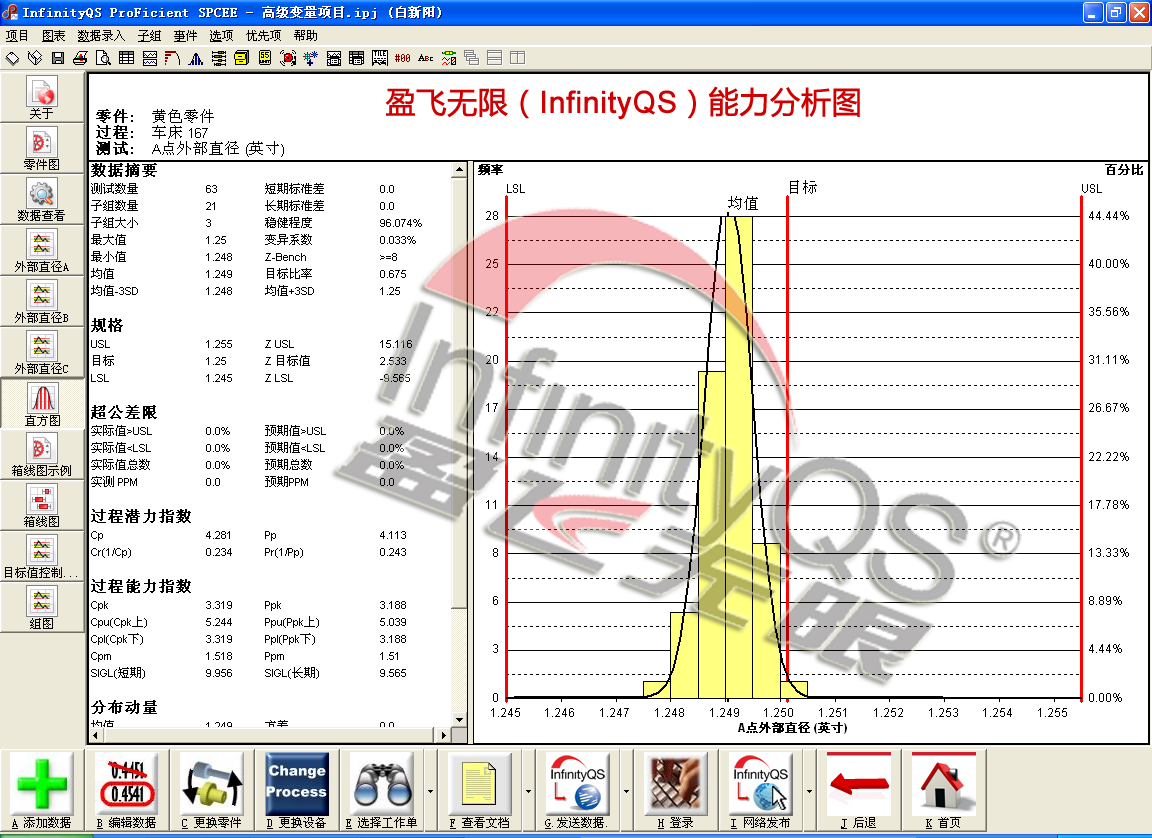1152x838 pixels.
Task: Click the open project icon in toolbar
Action: (35, 58)
